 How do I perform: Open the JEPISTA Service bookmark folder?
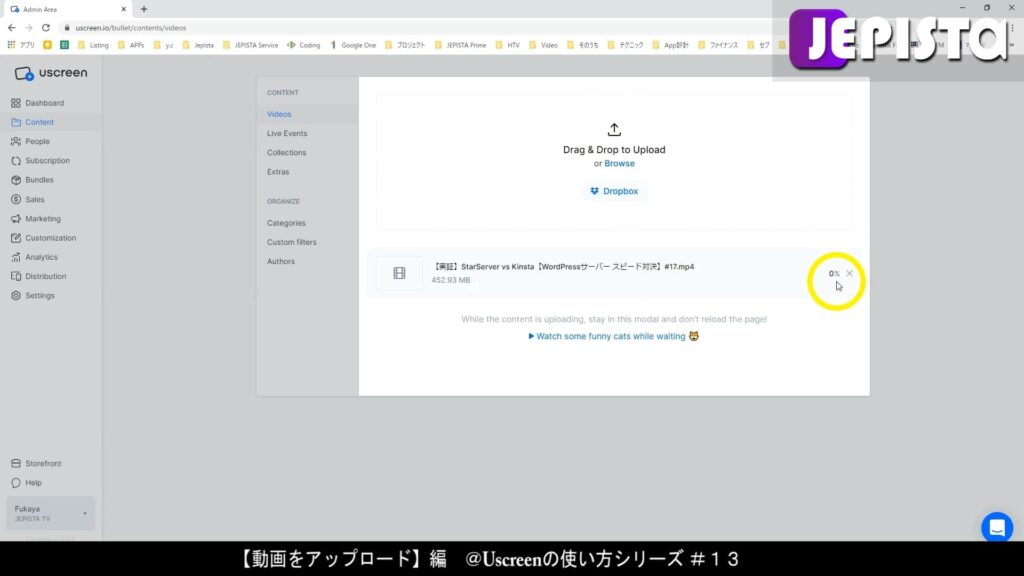click(250, 45)
